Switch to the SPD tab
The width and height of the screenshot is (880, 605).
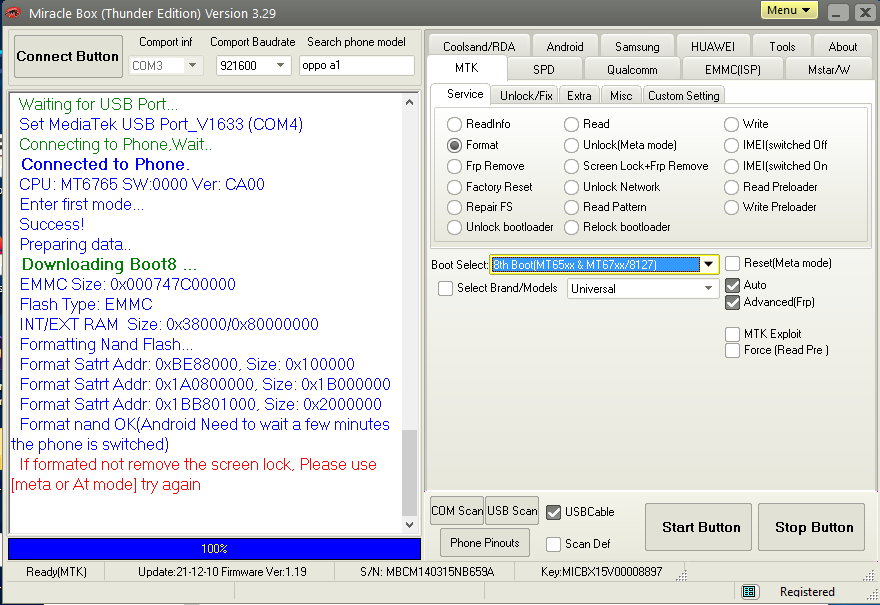click(543, 70)
